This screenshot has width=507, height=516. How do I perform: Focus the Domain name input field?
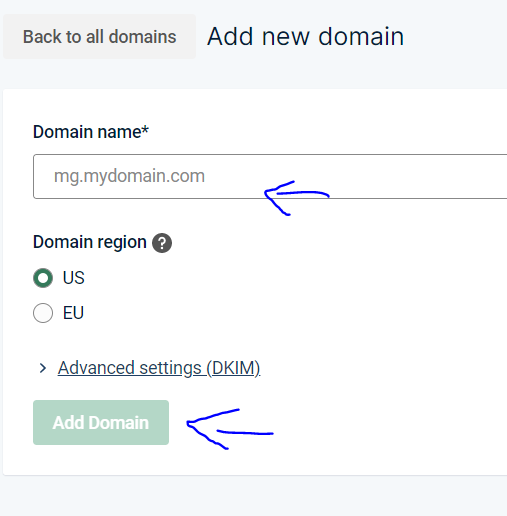(270, 176)
